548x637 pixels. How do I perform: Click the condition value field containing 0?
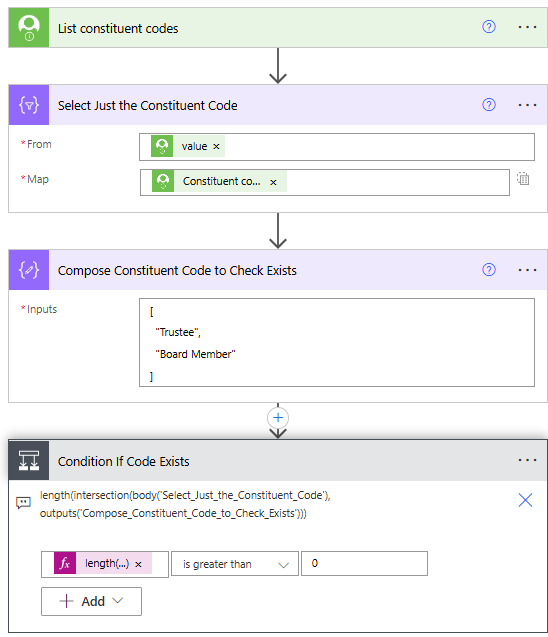click(364, 563)
